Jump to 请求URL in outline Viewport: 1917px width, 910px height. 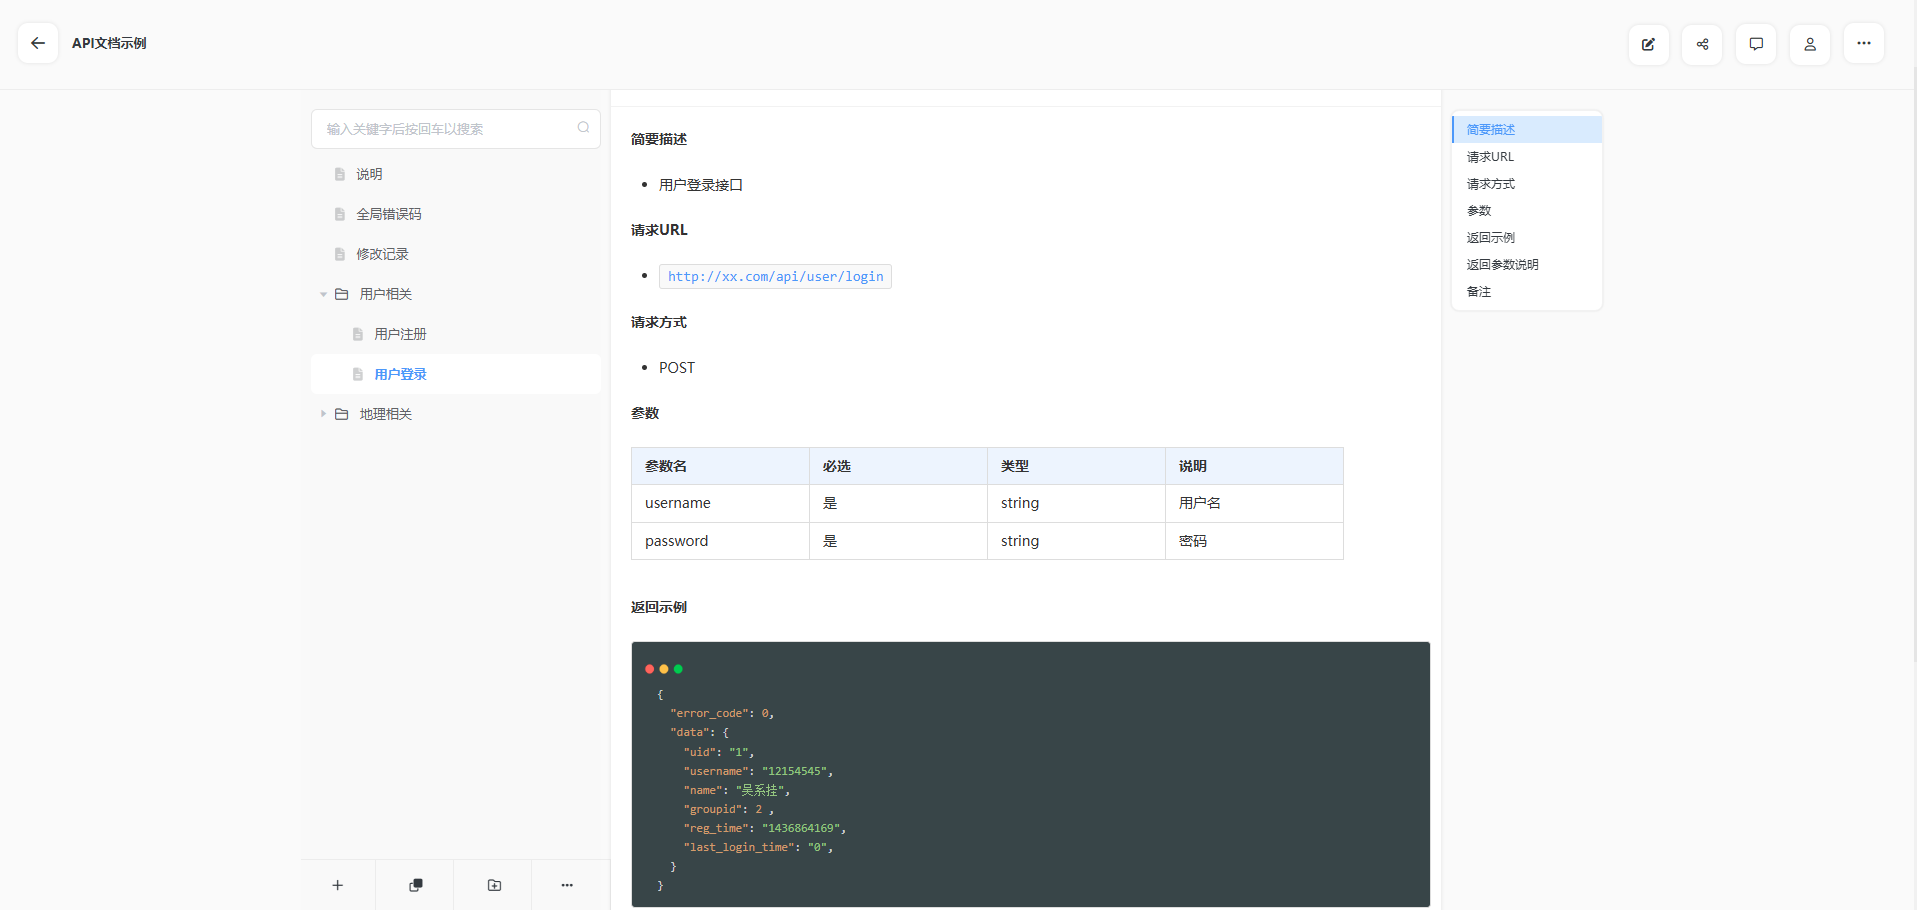point(1490,157)
